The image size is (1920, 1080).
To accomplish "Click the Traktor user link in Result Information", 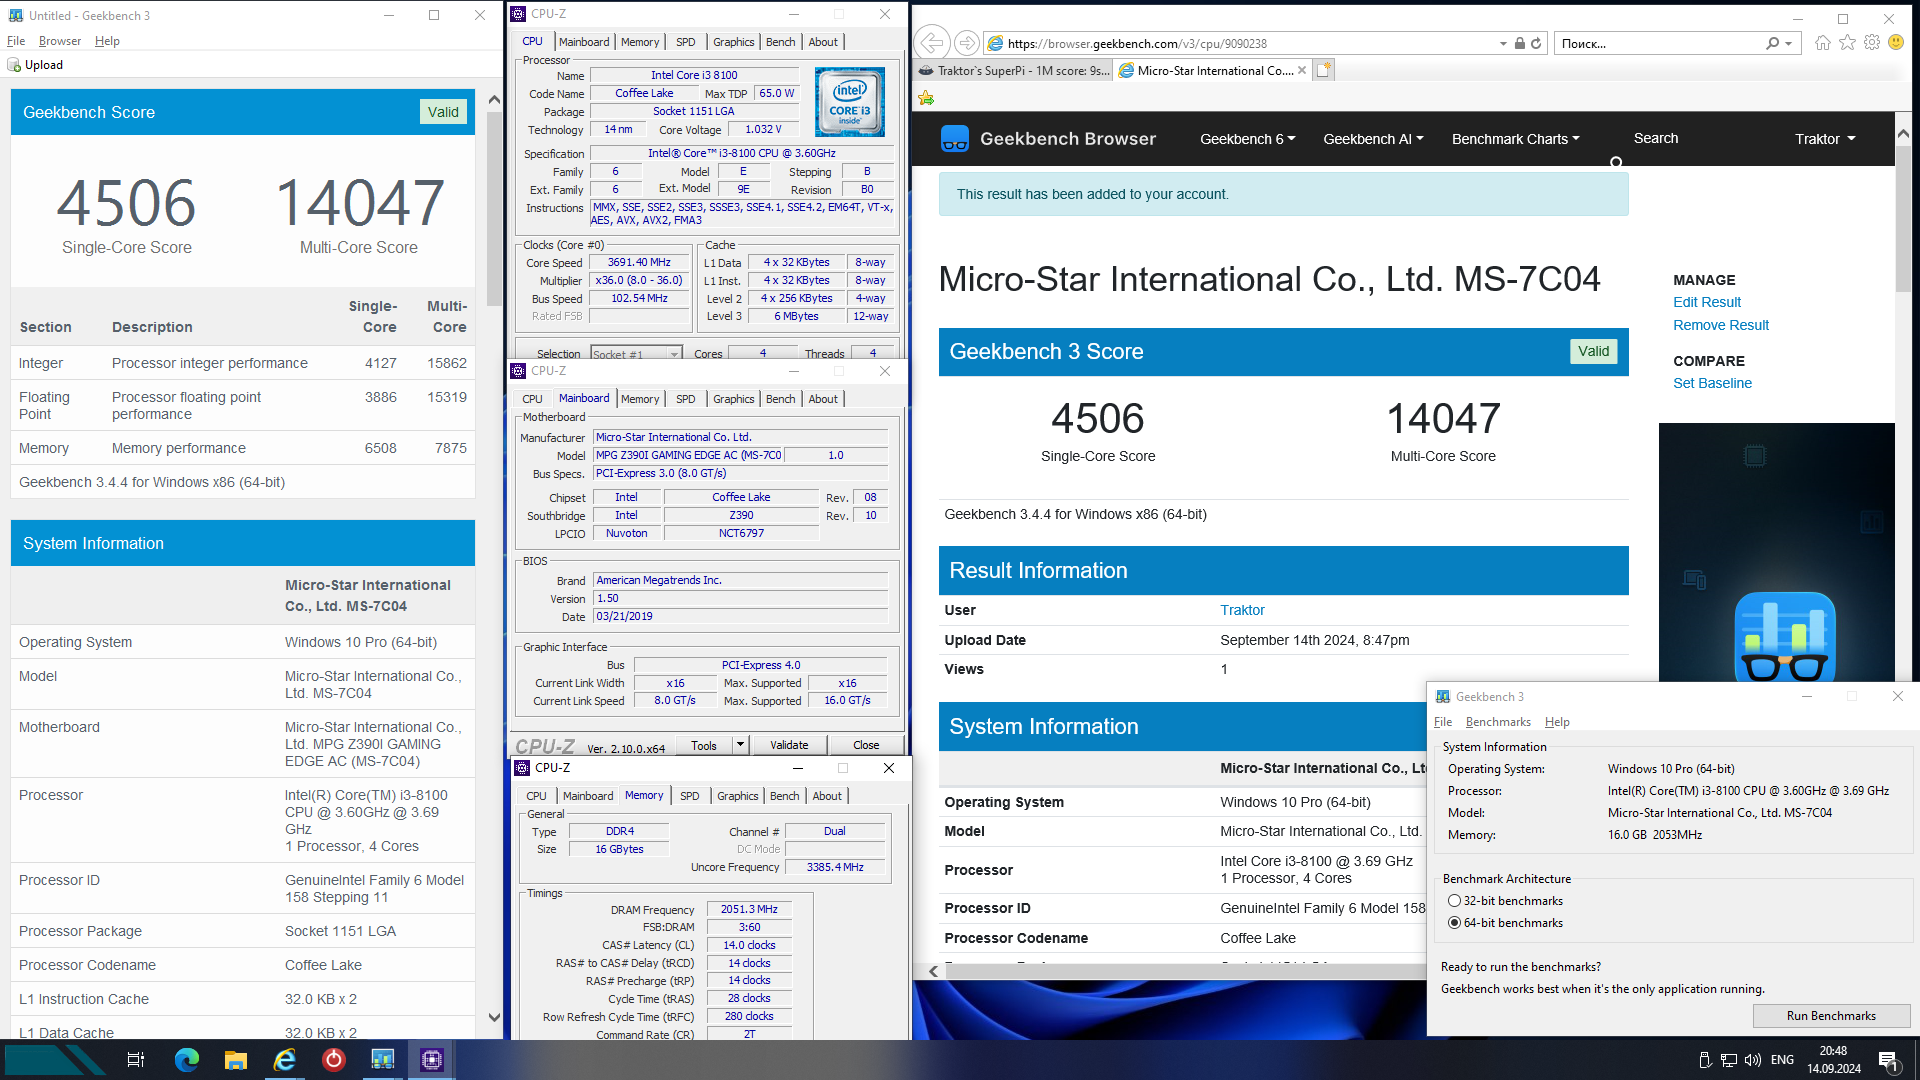I will (x=1242, y=610).
